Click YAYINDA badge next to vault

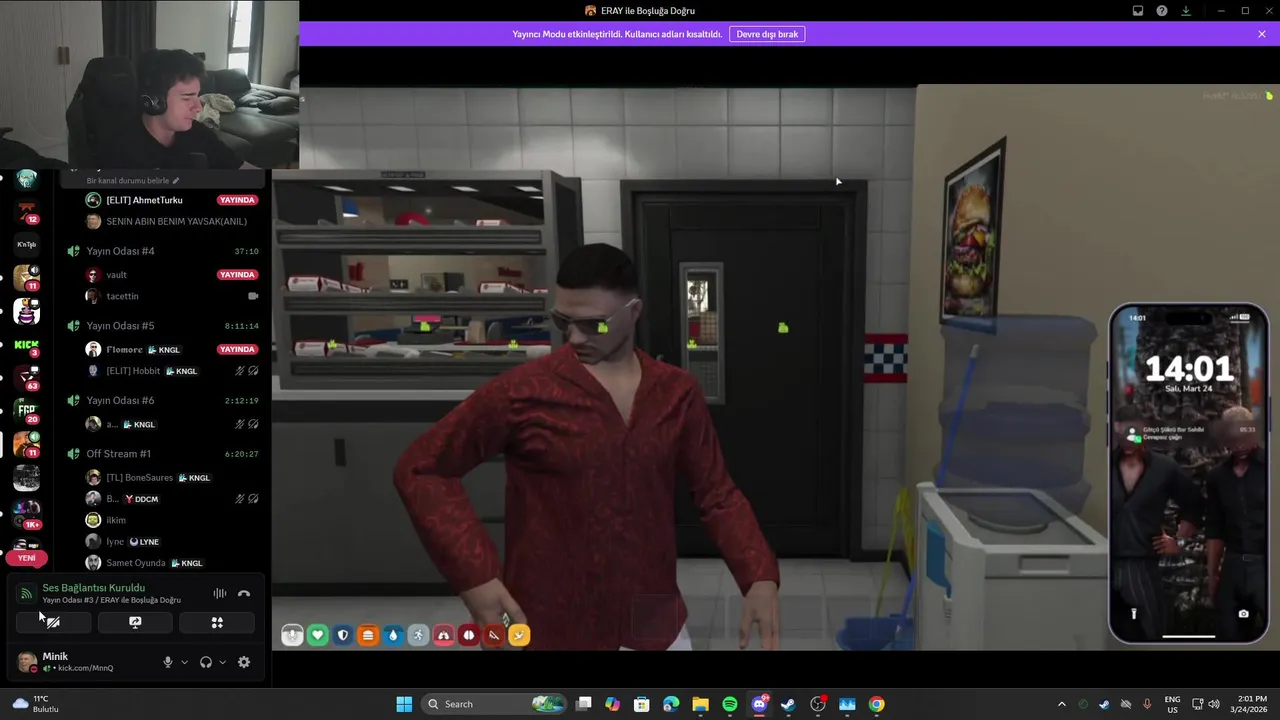[238, 275]
